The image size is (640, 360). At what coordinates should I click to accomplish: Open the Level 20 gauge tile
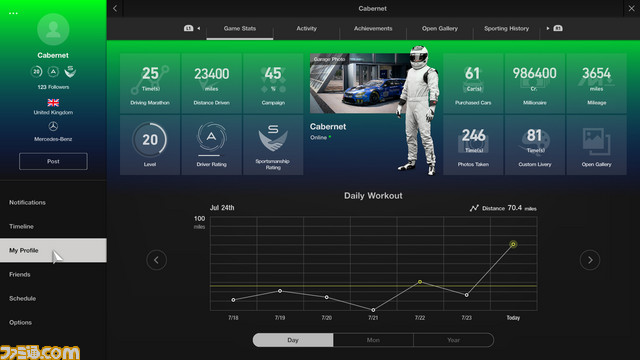(150, 145)
